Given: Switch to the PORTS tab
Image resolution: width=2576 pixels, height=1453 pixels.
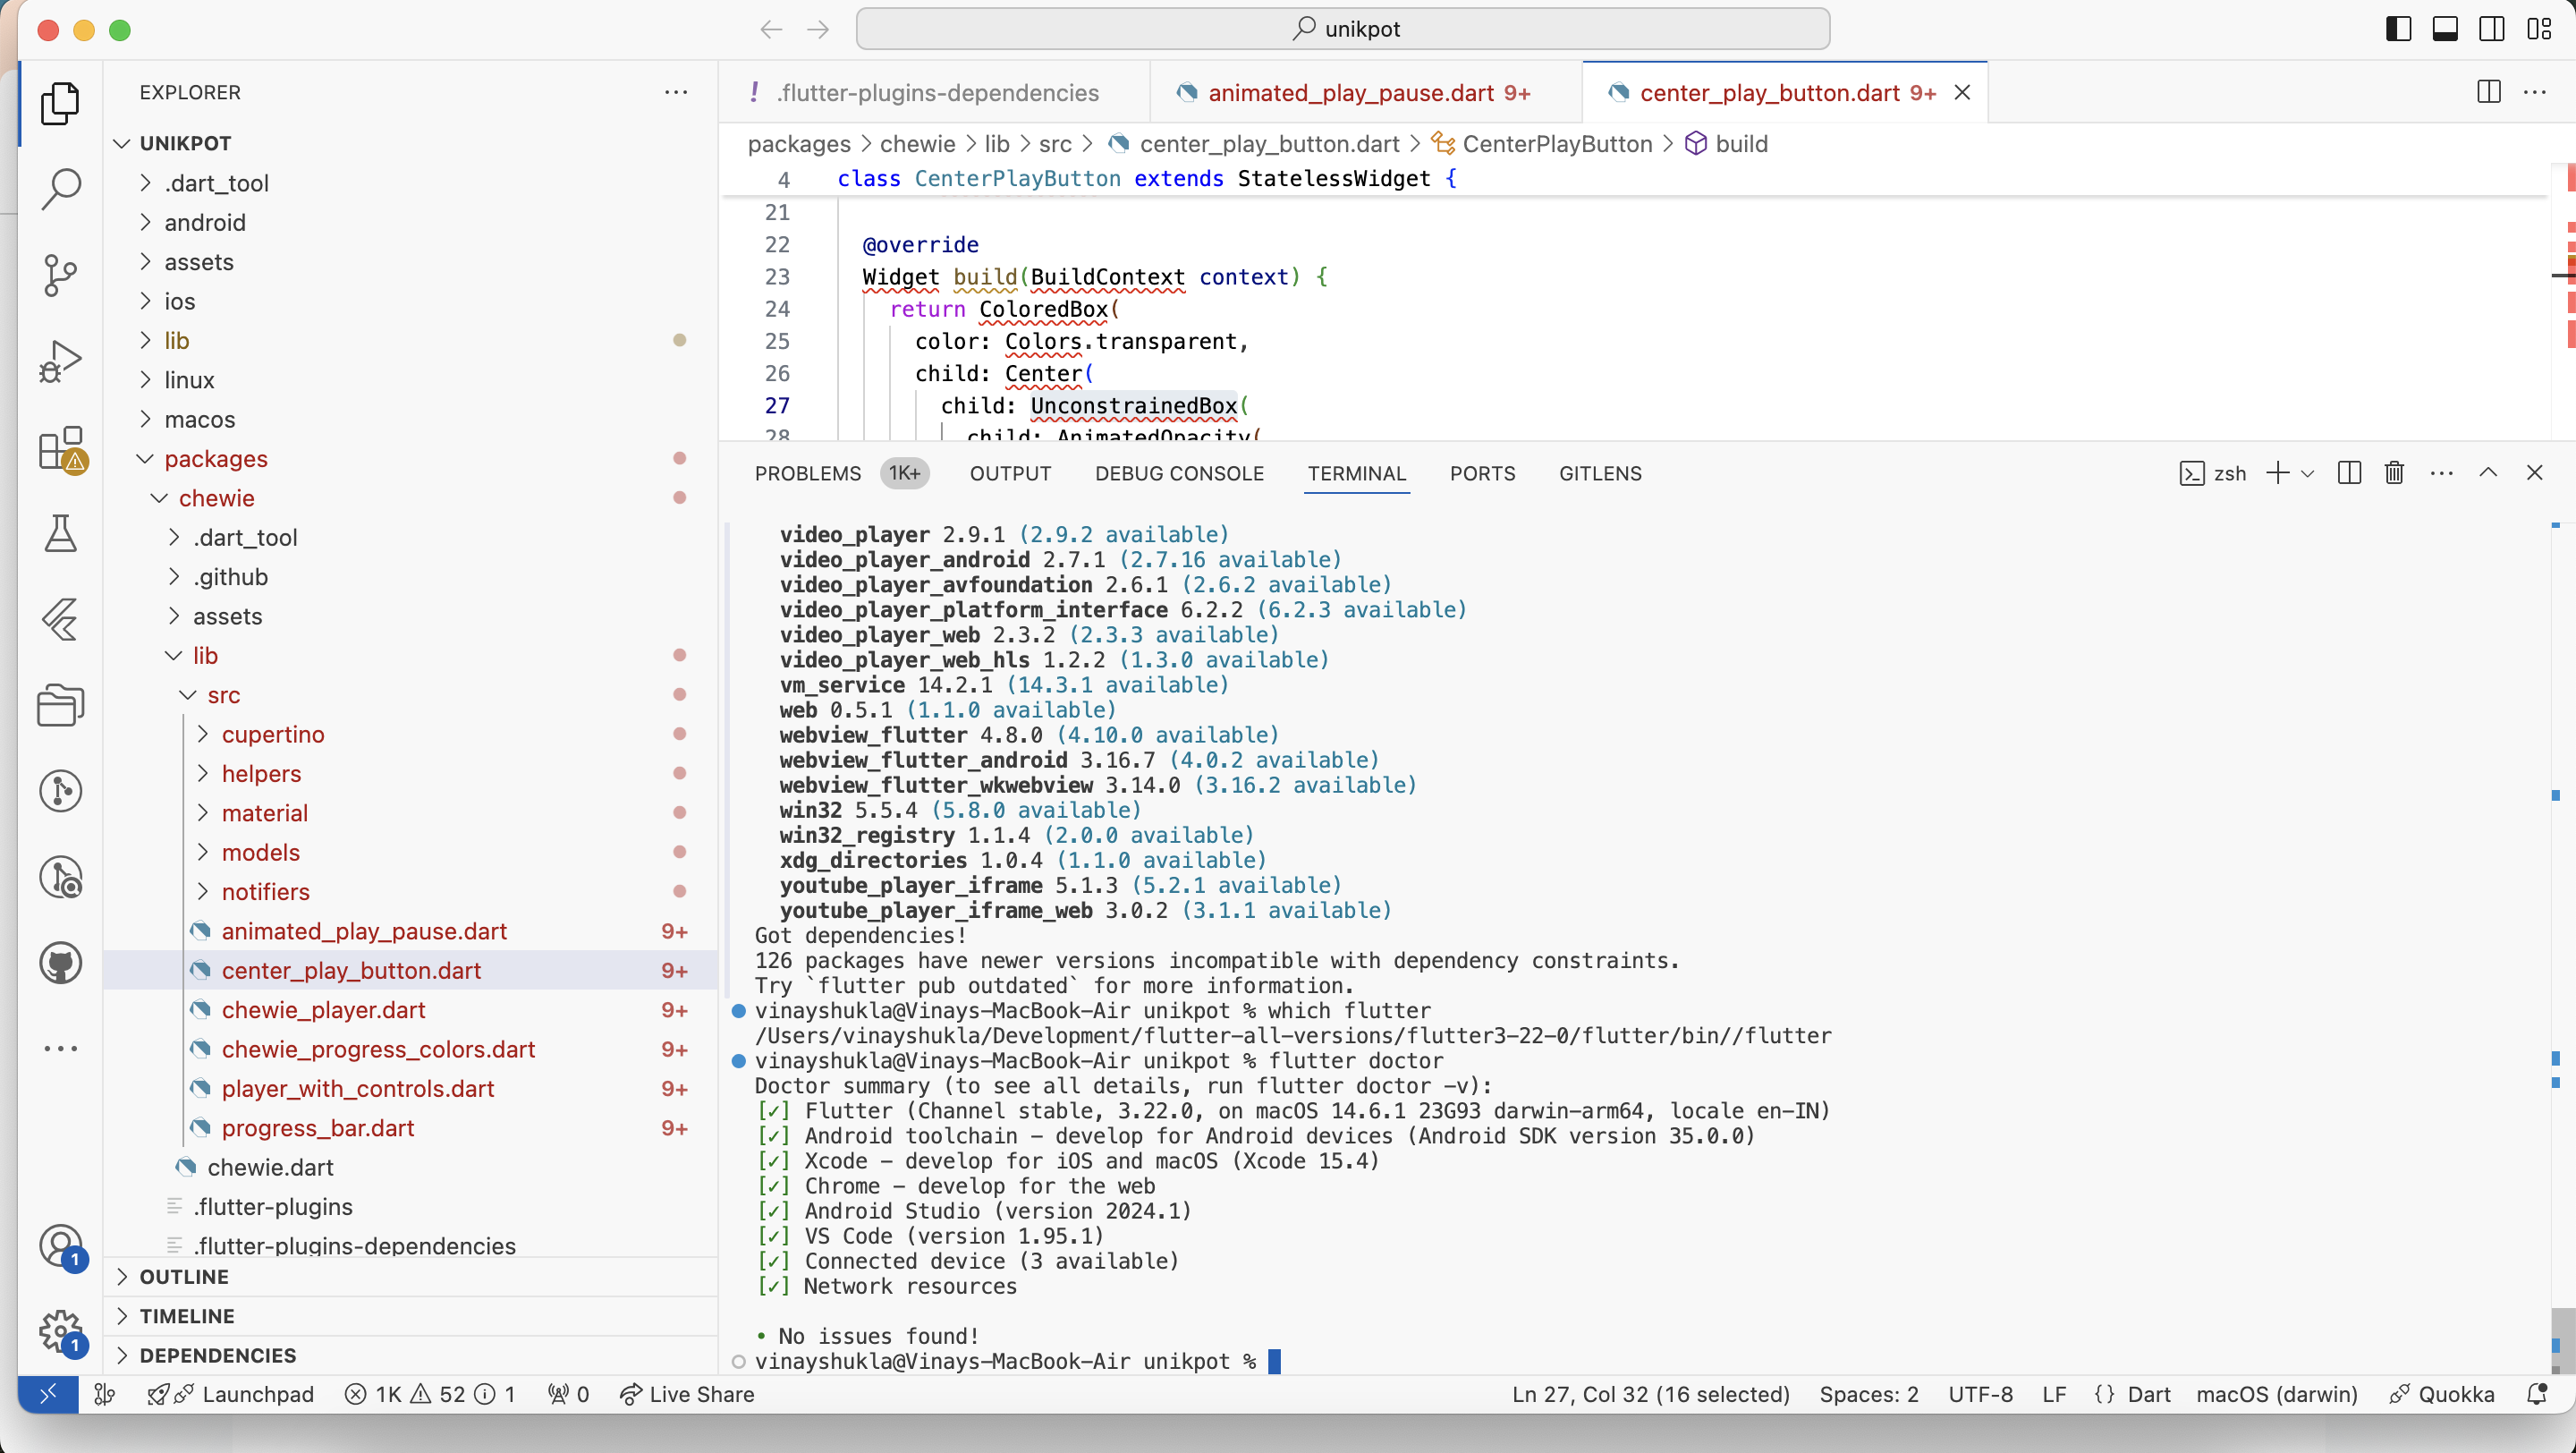Looking at the screenshot, I should (1482, 473).
